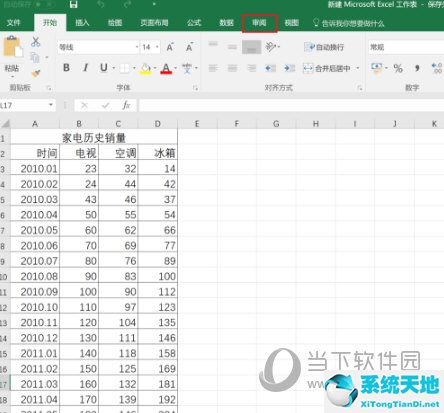Open the borders dropdown arrow

pyautogui.click(x=134, y=68)
